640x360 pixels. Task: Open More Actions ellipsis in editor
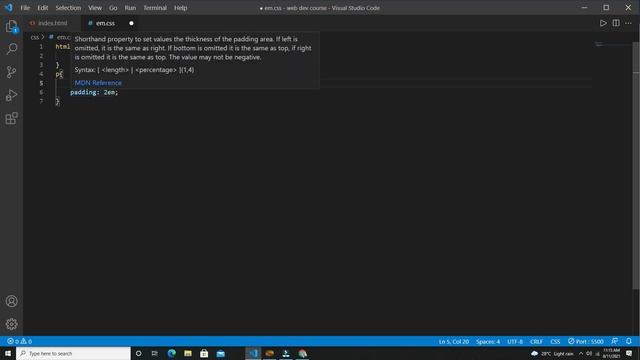[x=629, y=23]
